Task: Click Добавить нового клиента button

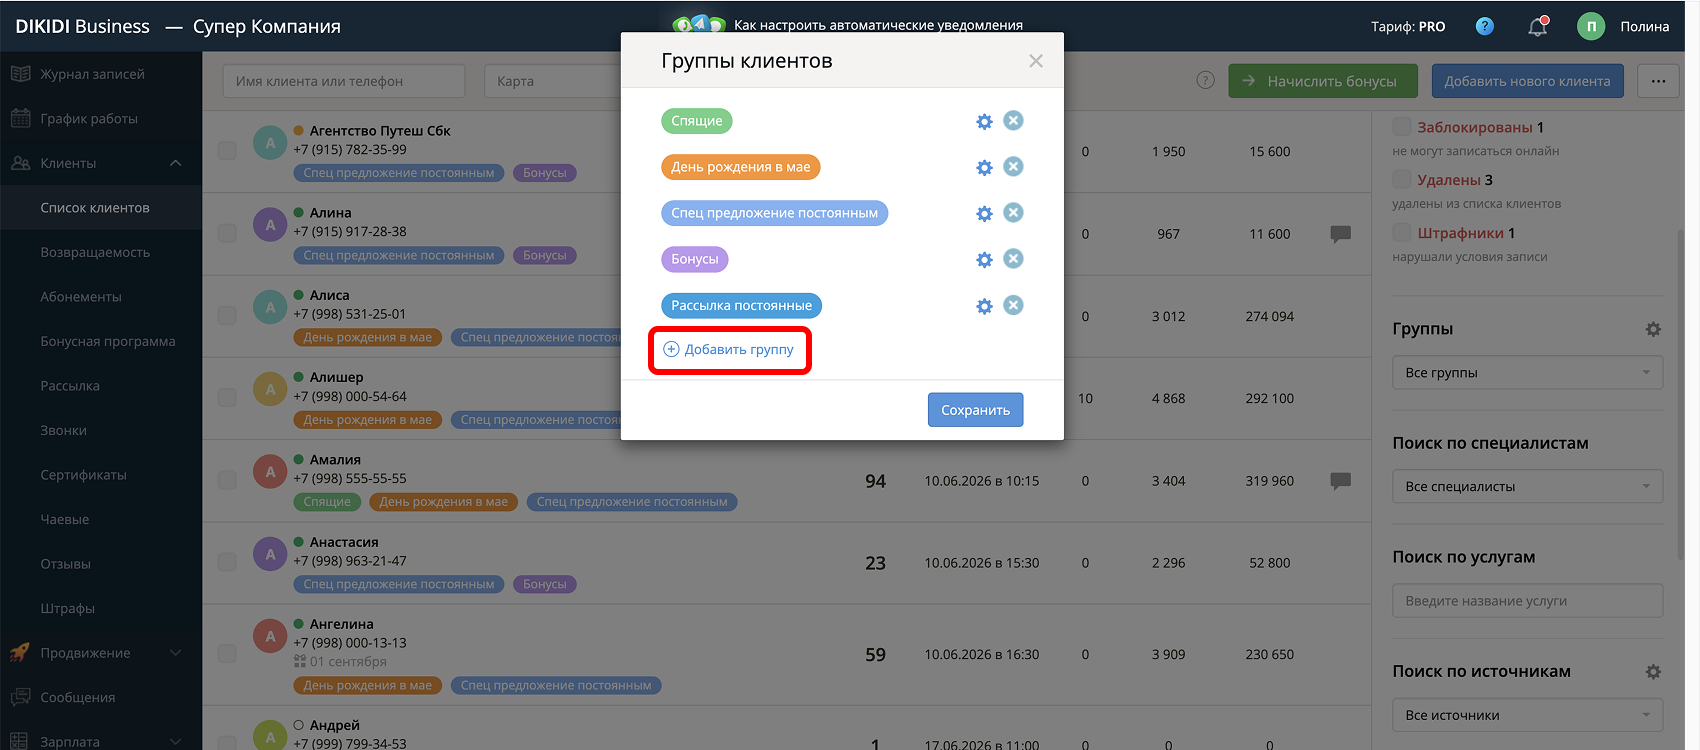Action: (x=1527, y=81)
